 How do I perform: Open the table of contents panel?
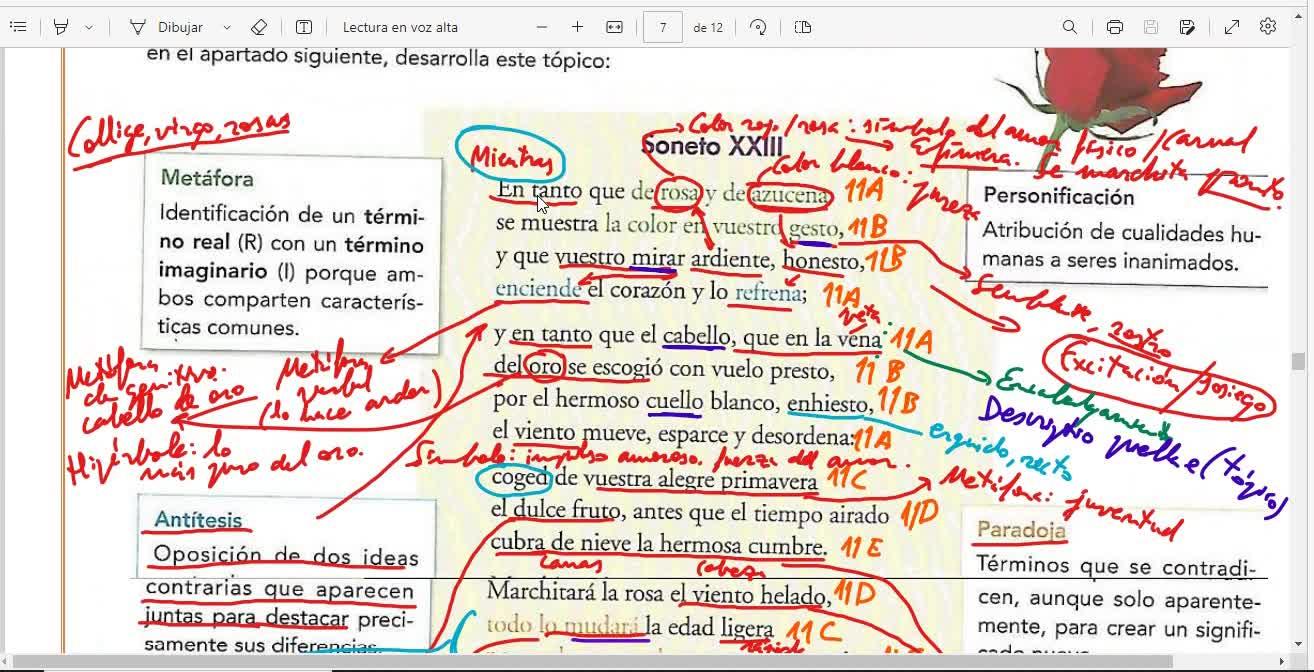click(x=17, y=27)
